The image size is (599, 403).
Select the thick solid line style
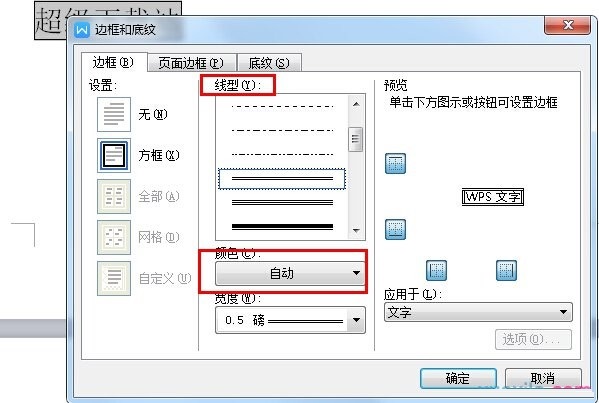pyautogui.click(x=282, y=227)
